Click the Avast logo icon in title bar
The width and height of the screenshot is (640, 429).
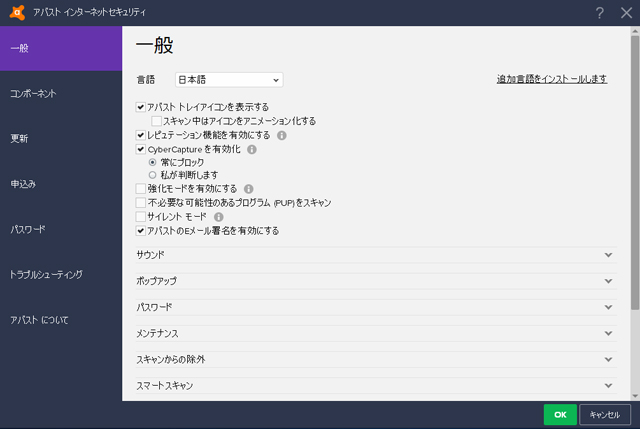[17, 12]
